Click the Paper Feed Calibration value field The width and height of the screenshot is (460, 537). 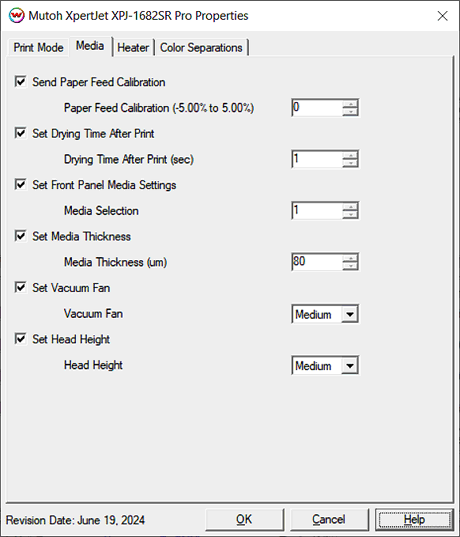[317, 108]
